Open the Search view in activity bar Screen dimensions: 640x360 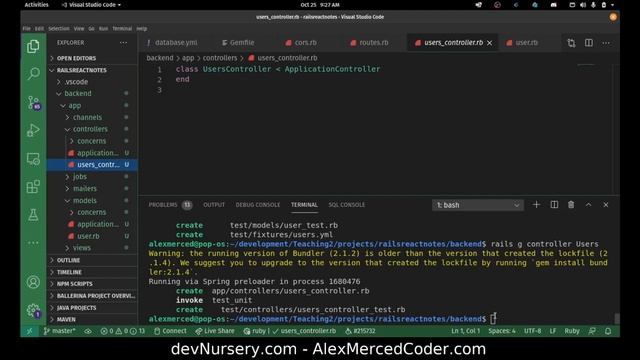tap(33, 73)
